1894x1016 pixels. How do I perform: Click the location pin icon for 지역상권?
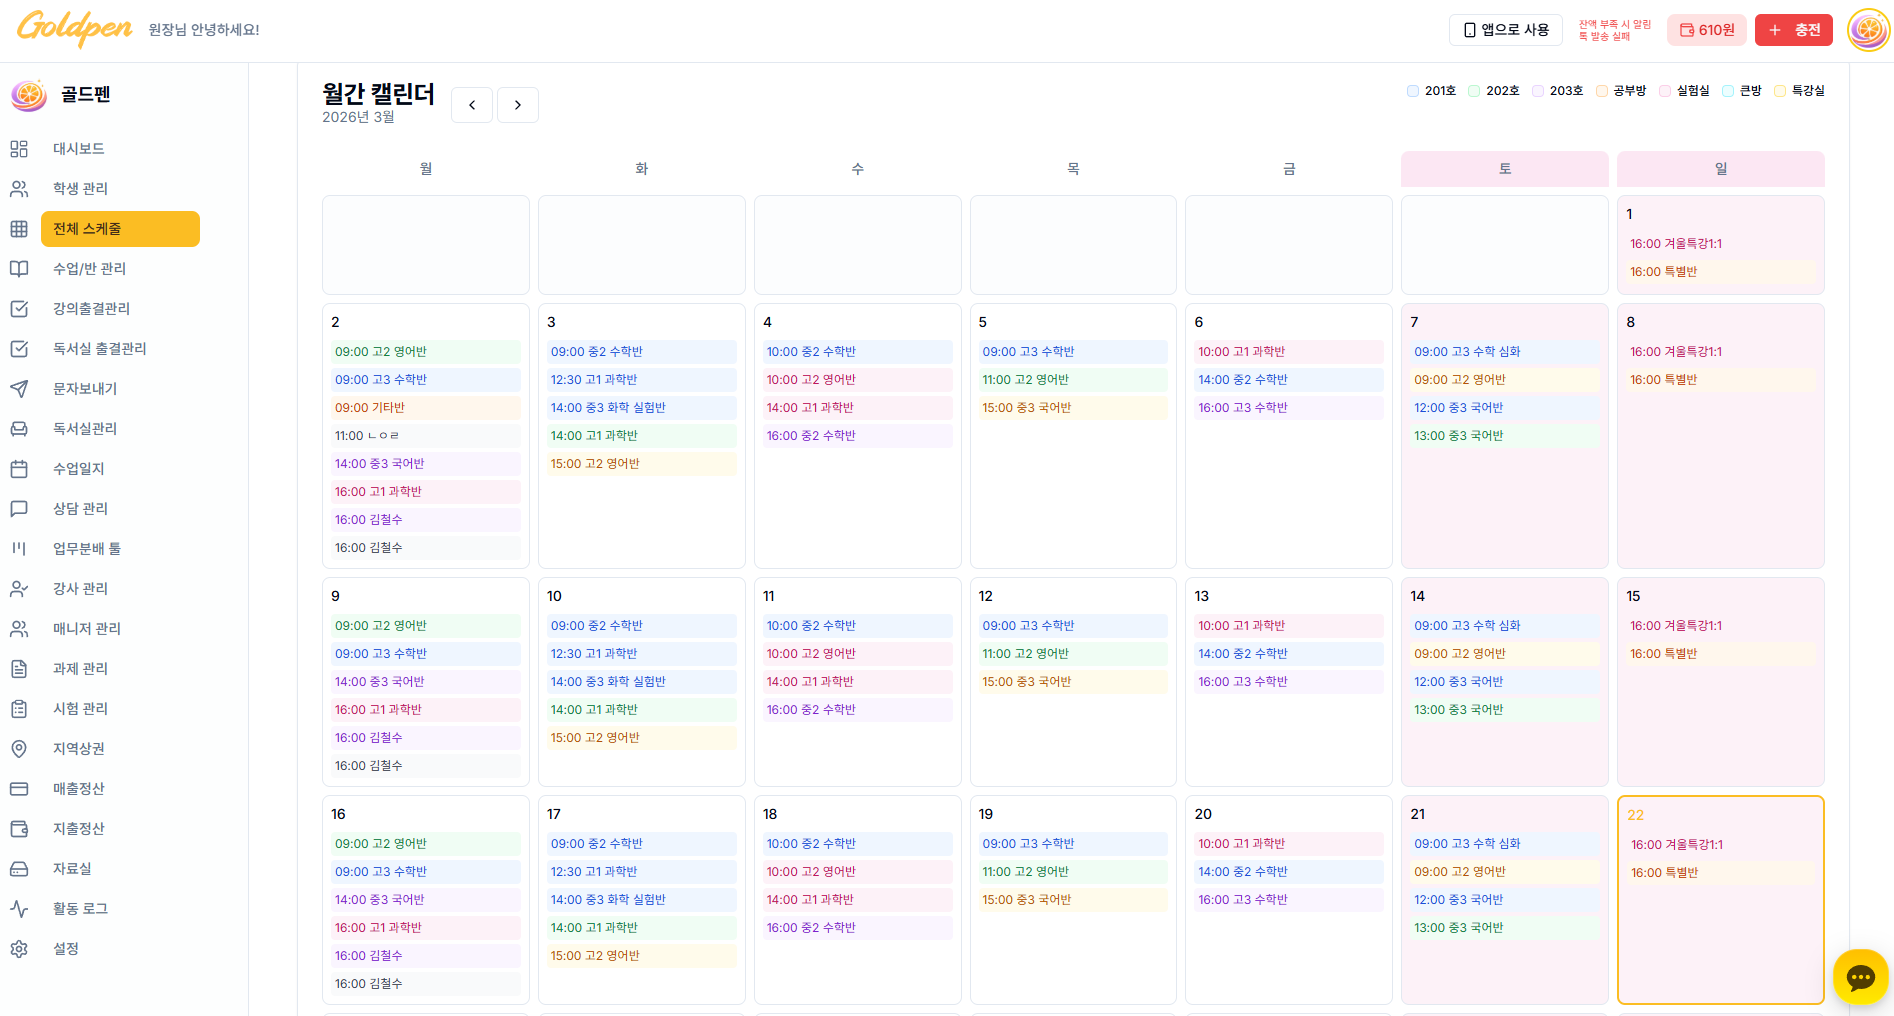pos(19,749)
